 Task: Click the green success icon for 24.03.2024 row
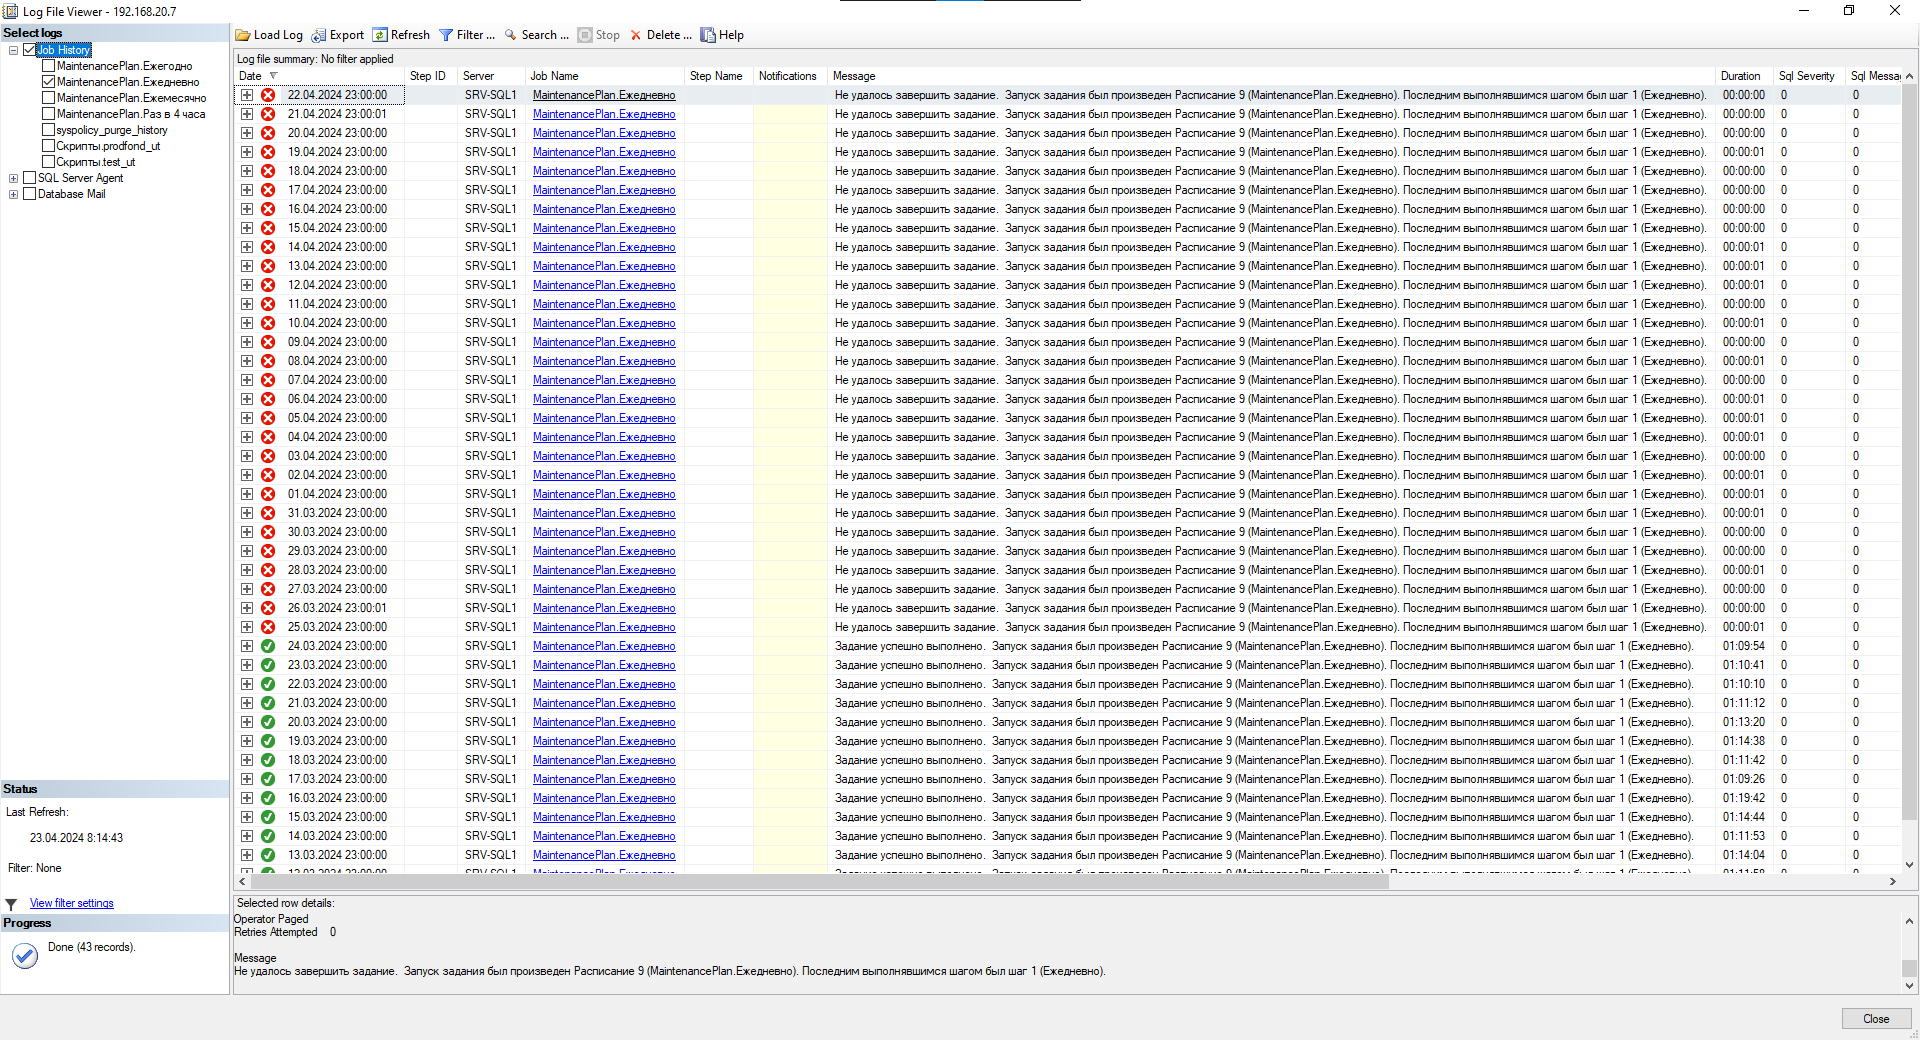(268, 646)
